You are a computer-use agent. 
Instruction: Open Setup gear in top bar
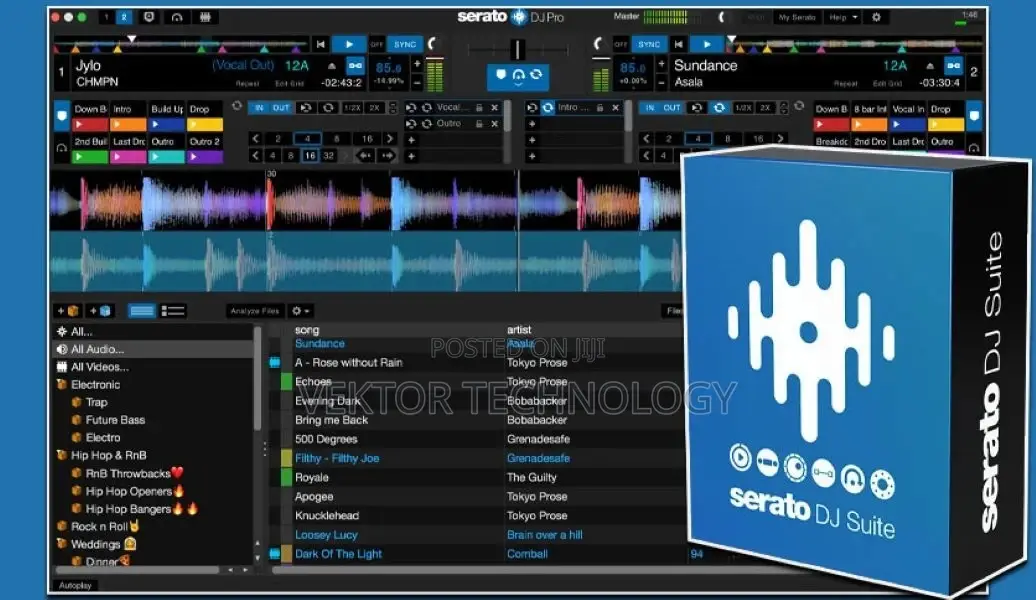[876, 17]
